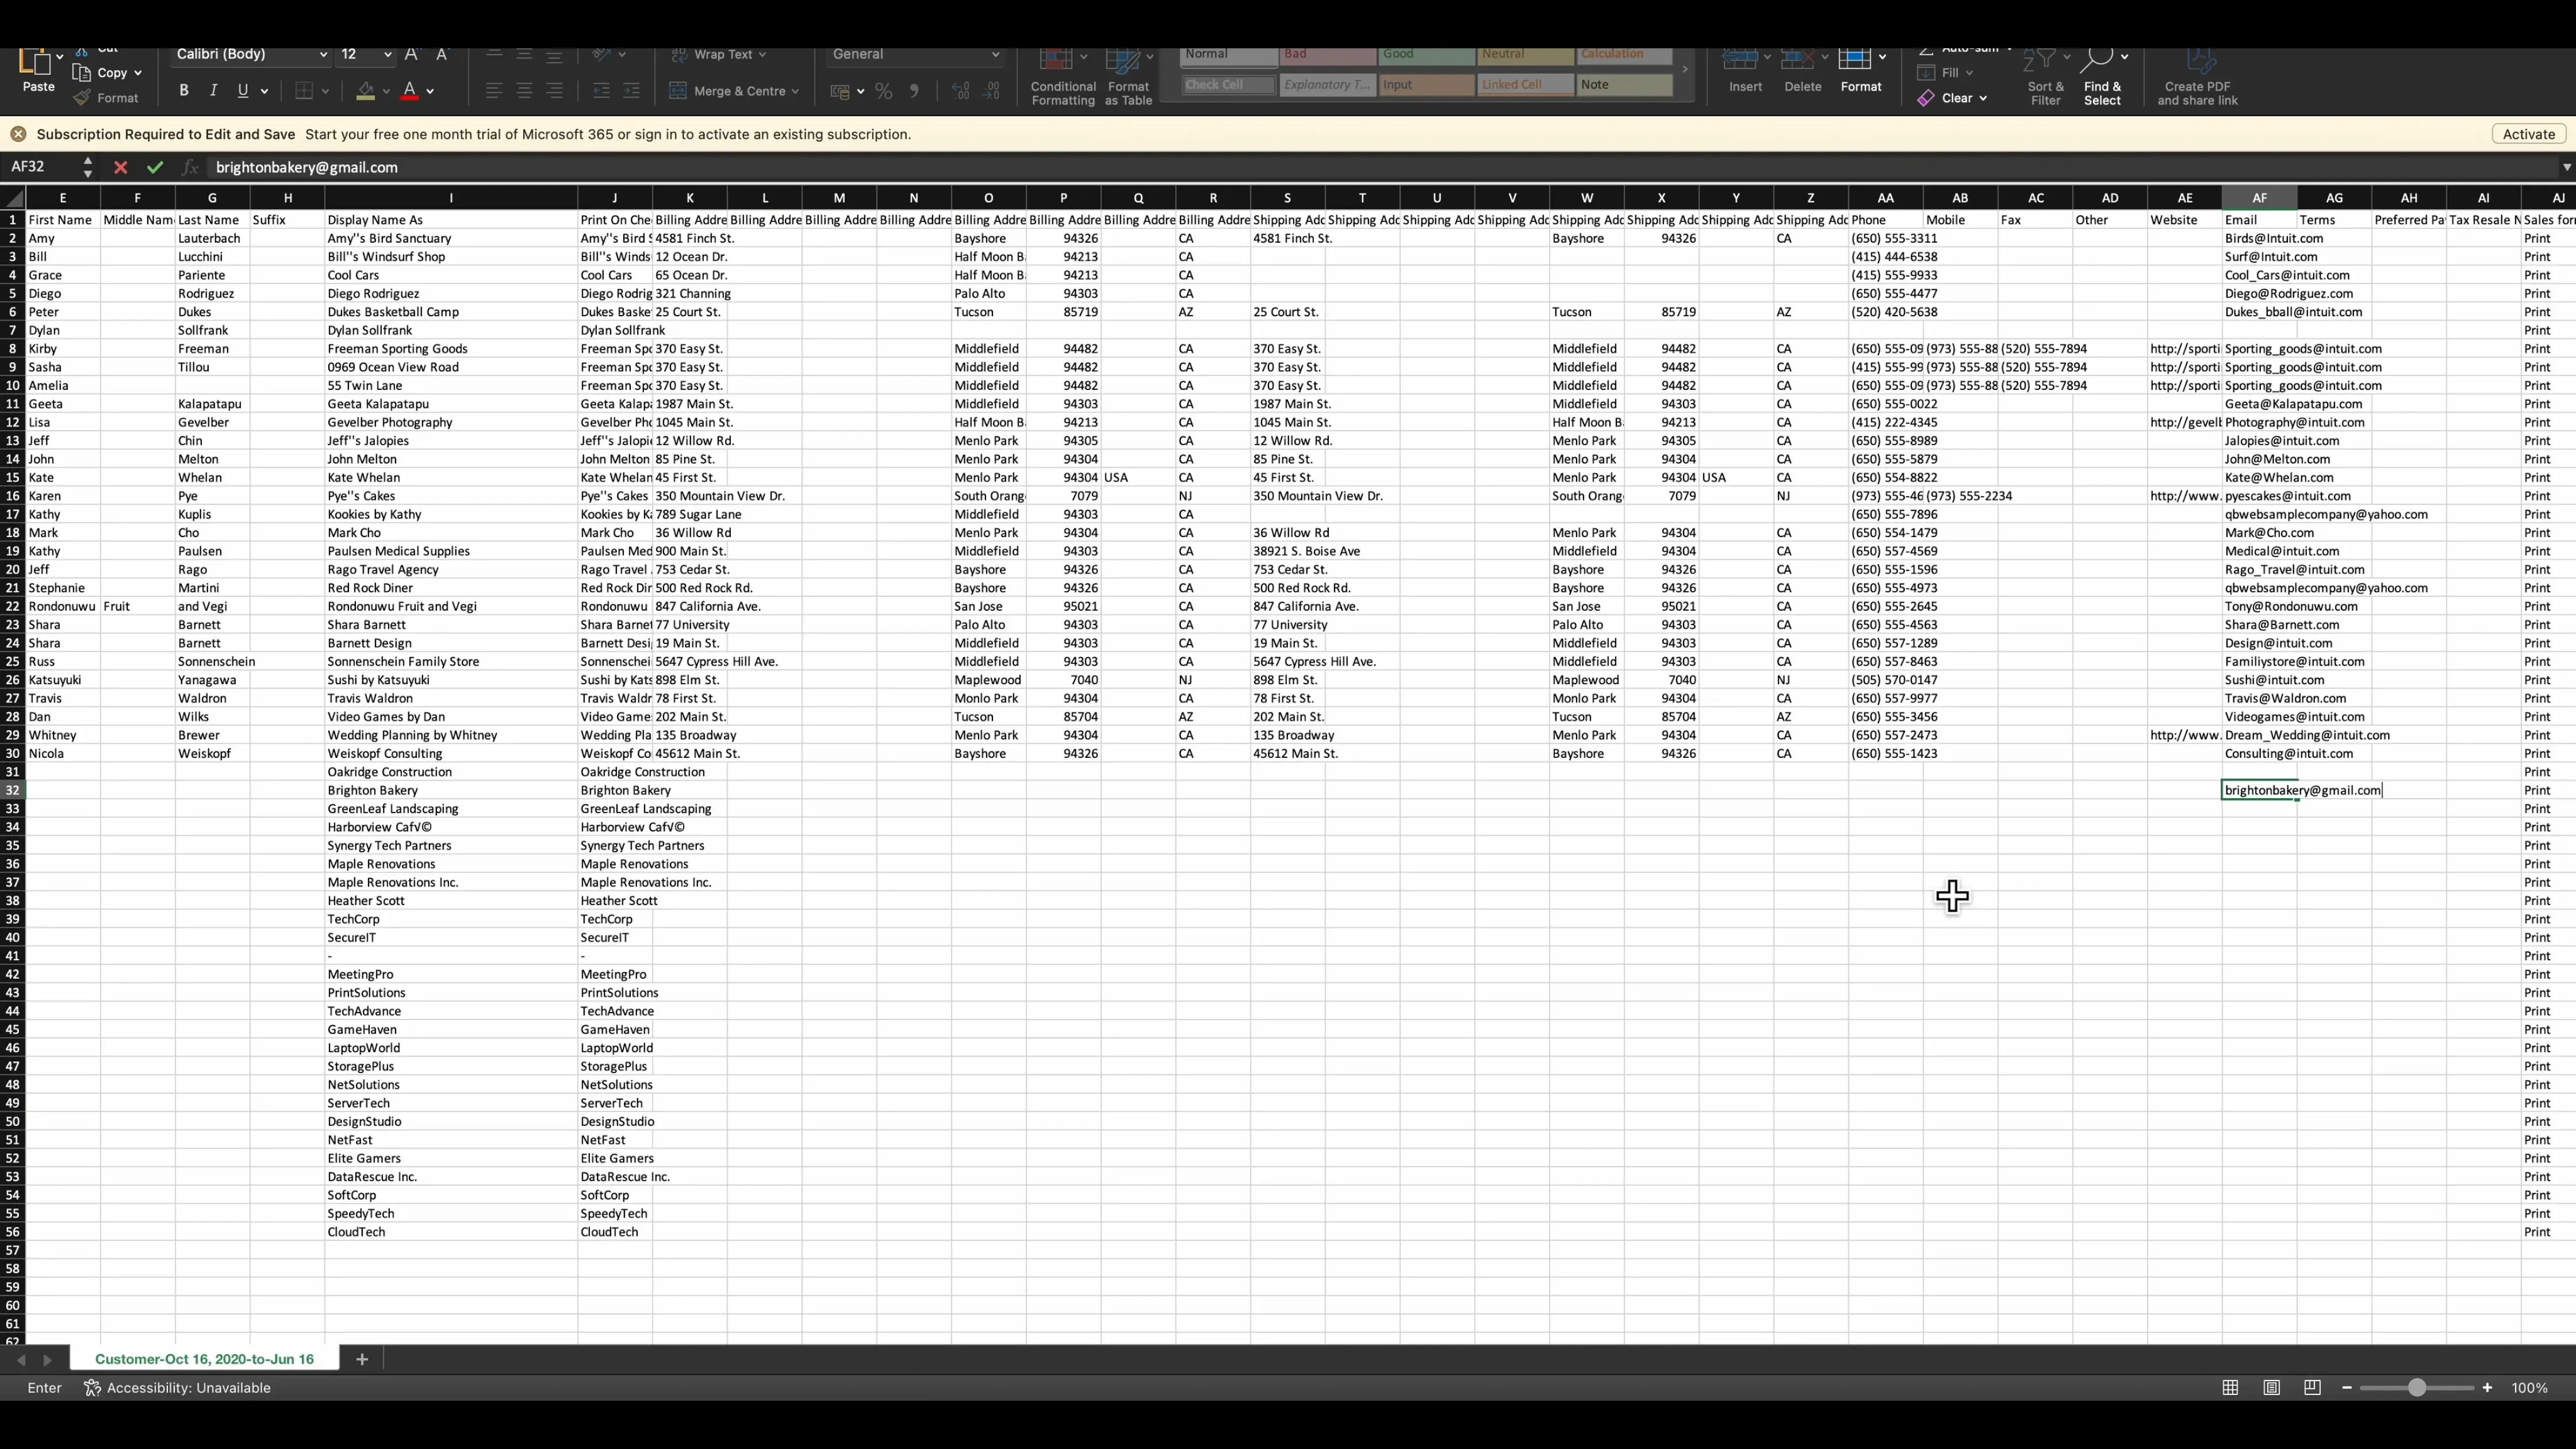Image resolution: width=2576 pixels, height=1449 pixels.
Task: Open Format as Table
Action: [x=1128, y=77]
